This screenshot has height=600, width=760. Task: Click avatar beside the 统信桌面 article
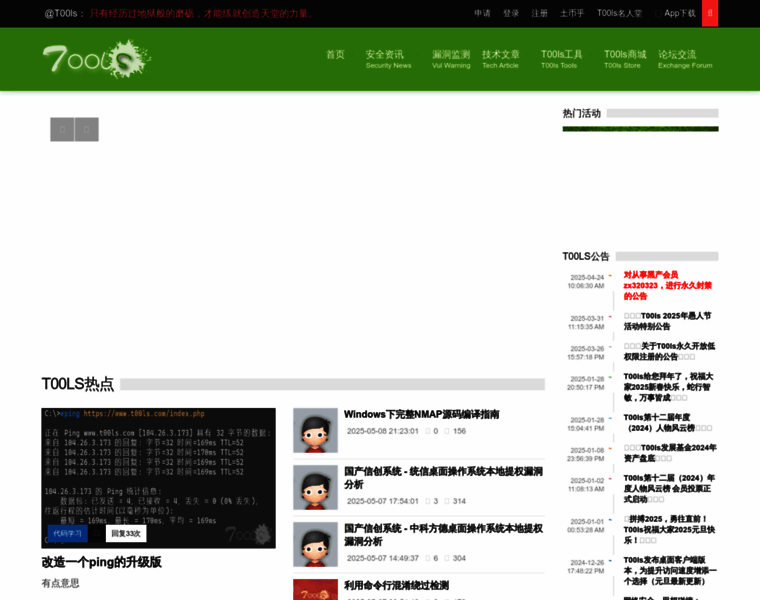[316, 488]
